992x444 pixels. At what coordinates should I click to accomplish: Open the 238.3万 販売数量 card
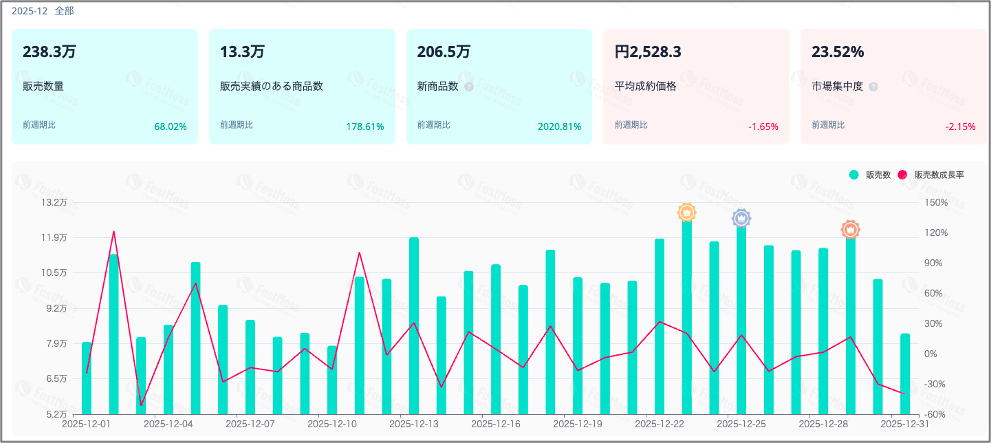(x=104, y=87)
